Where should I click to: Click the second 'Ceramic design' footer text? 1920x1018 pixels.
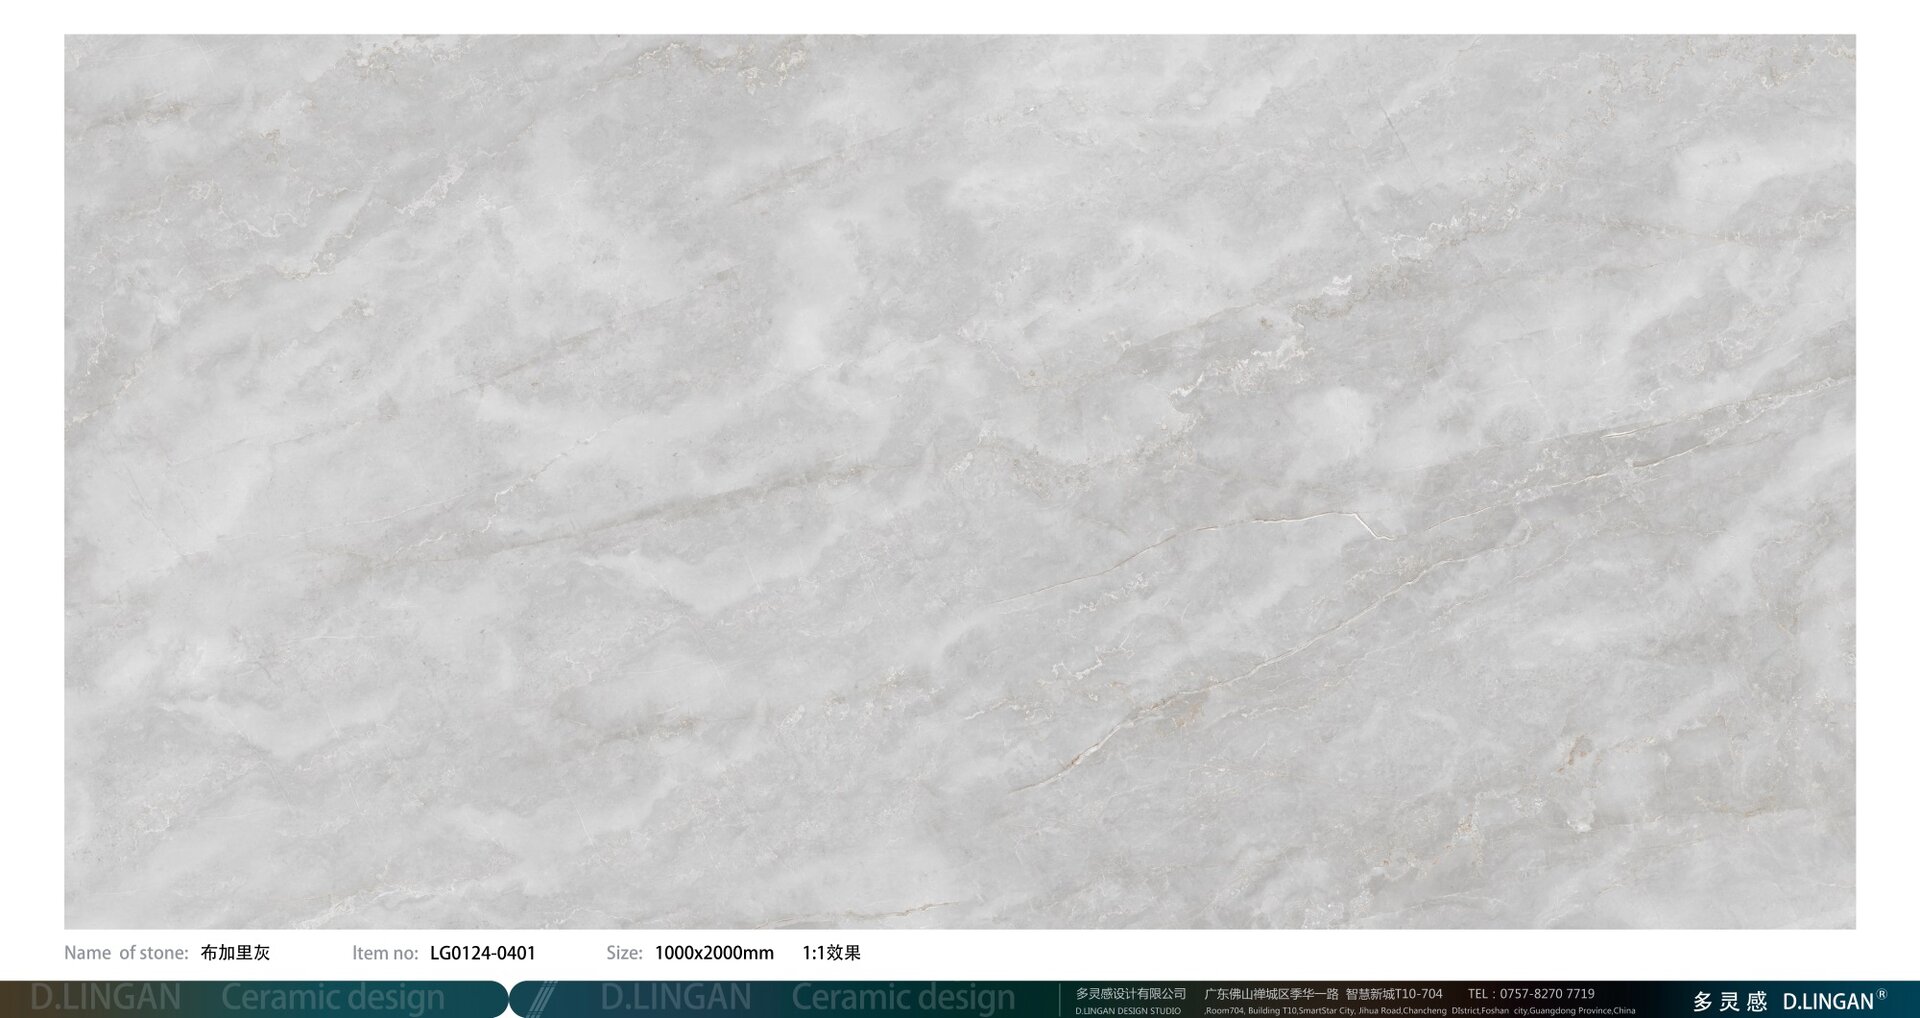point(903,998)
